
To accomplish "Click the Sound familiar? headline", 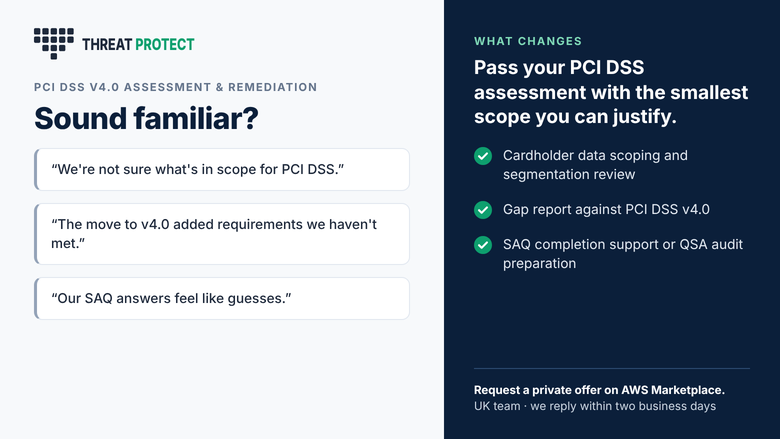I will [x=146, y=118].
